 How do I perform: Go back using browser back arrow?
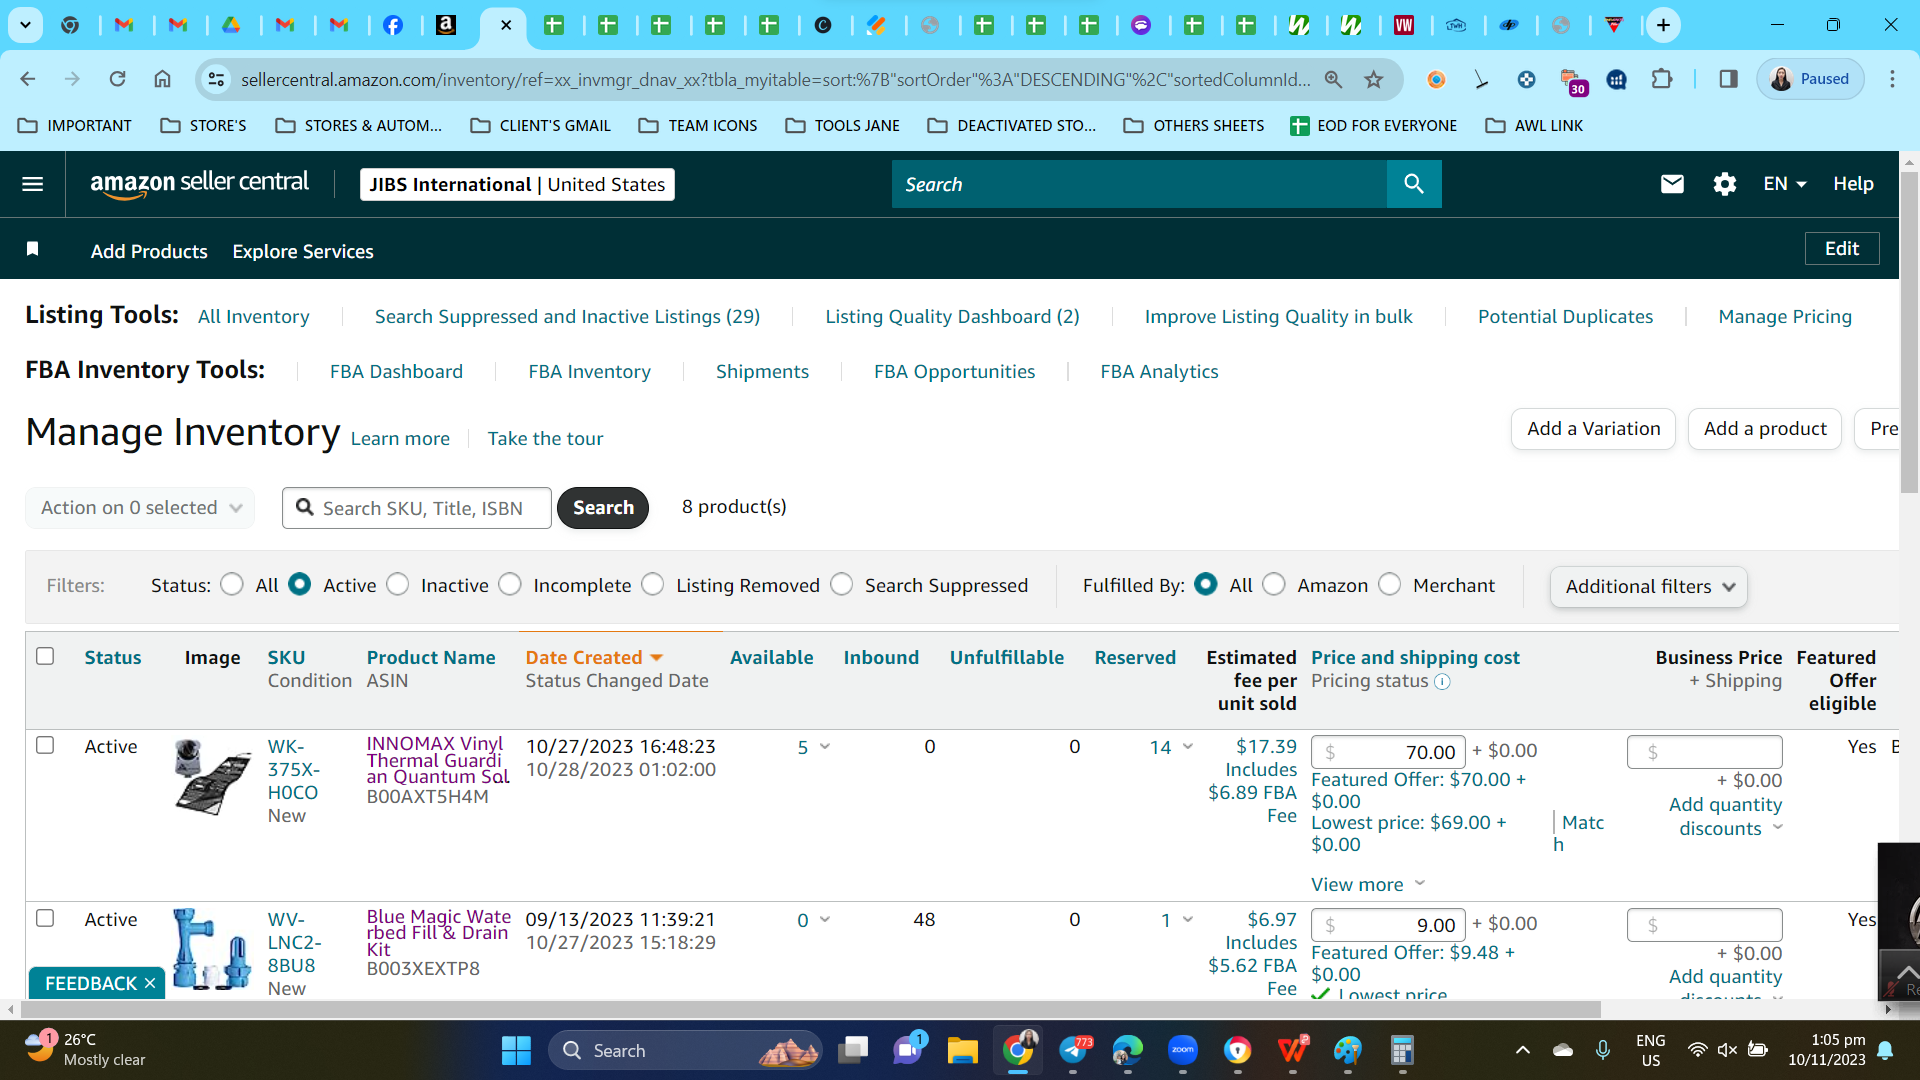coord(28,79)
